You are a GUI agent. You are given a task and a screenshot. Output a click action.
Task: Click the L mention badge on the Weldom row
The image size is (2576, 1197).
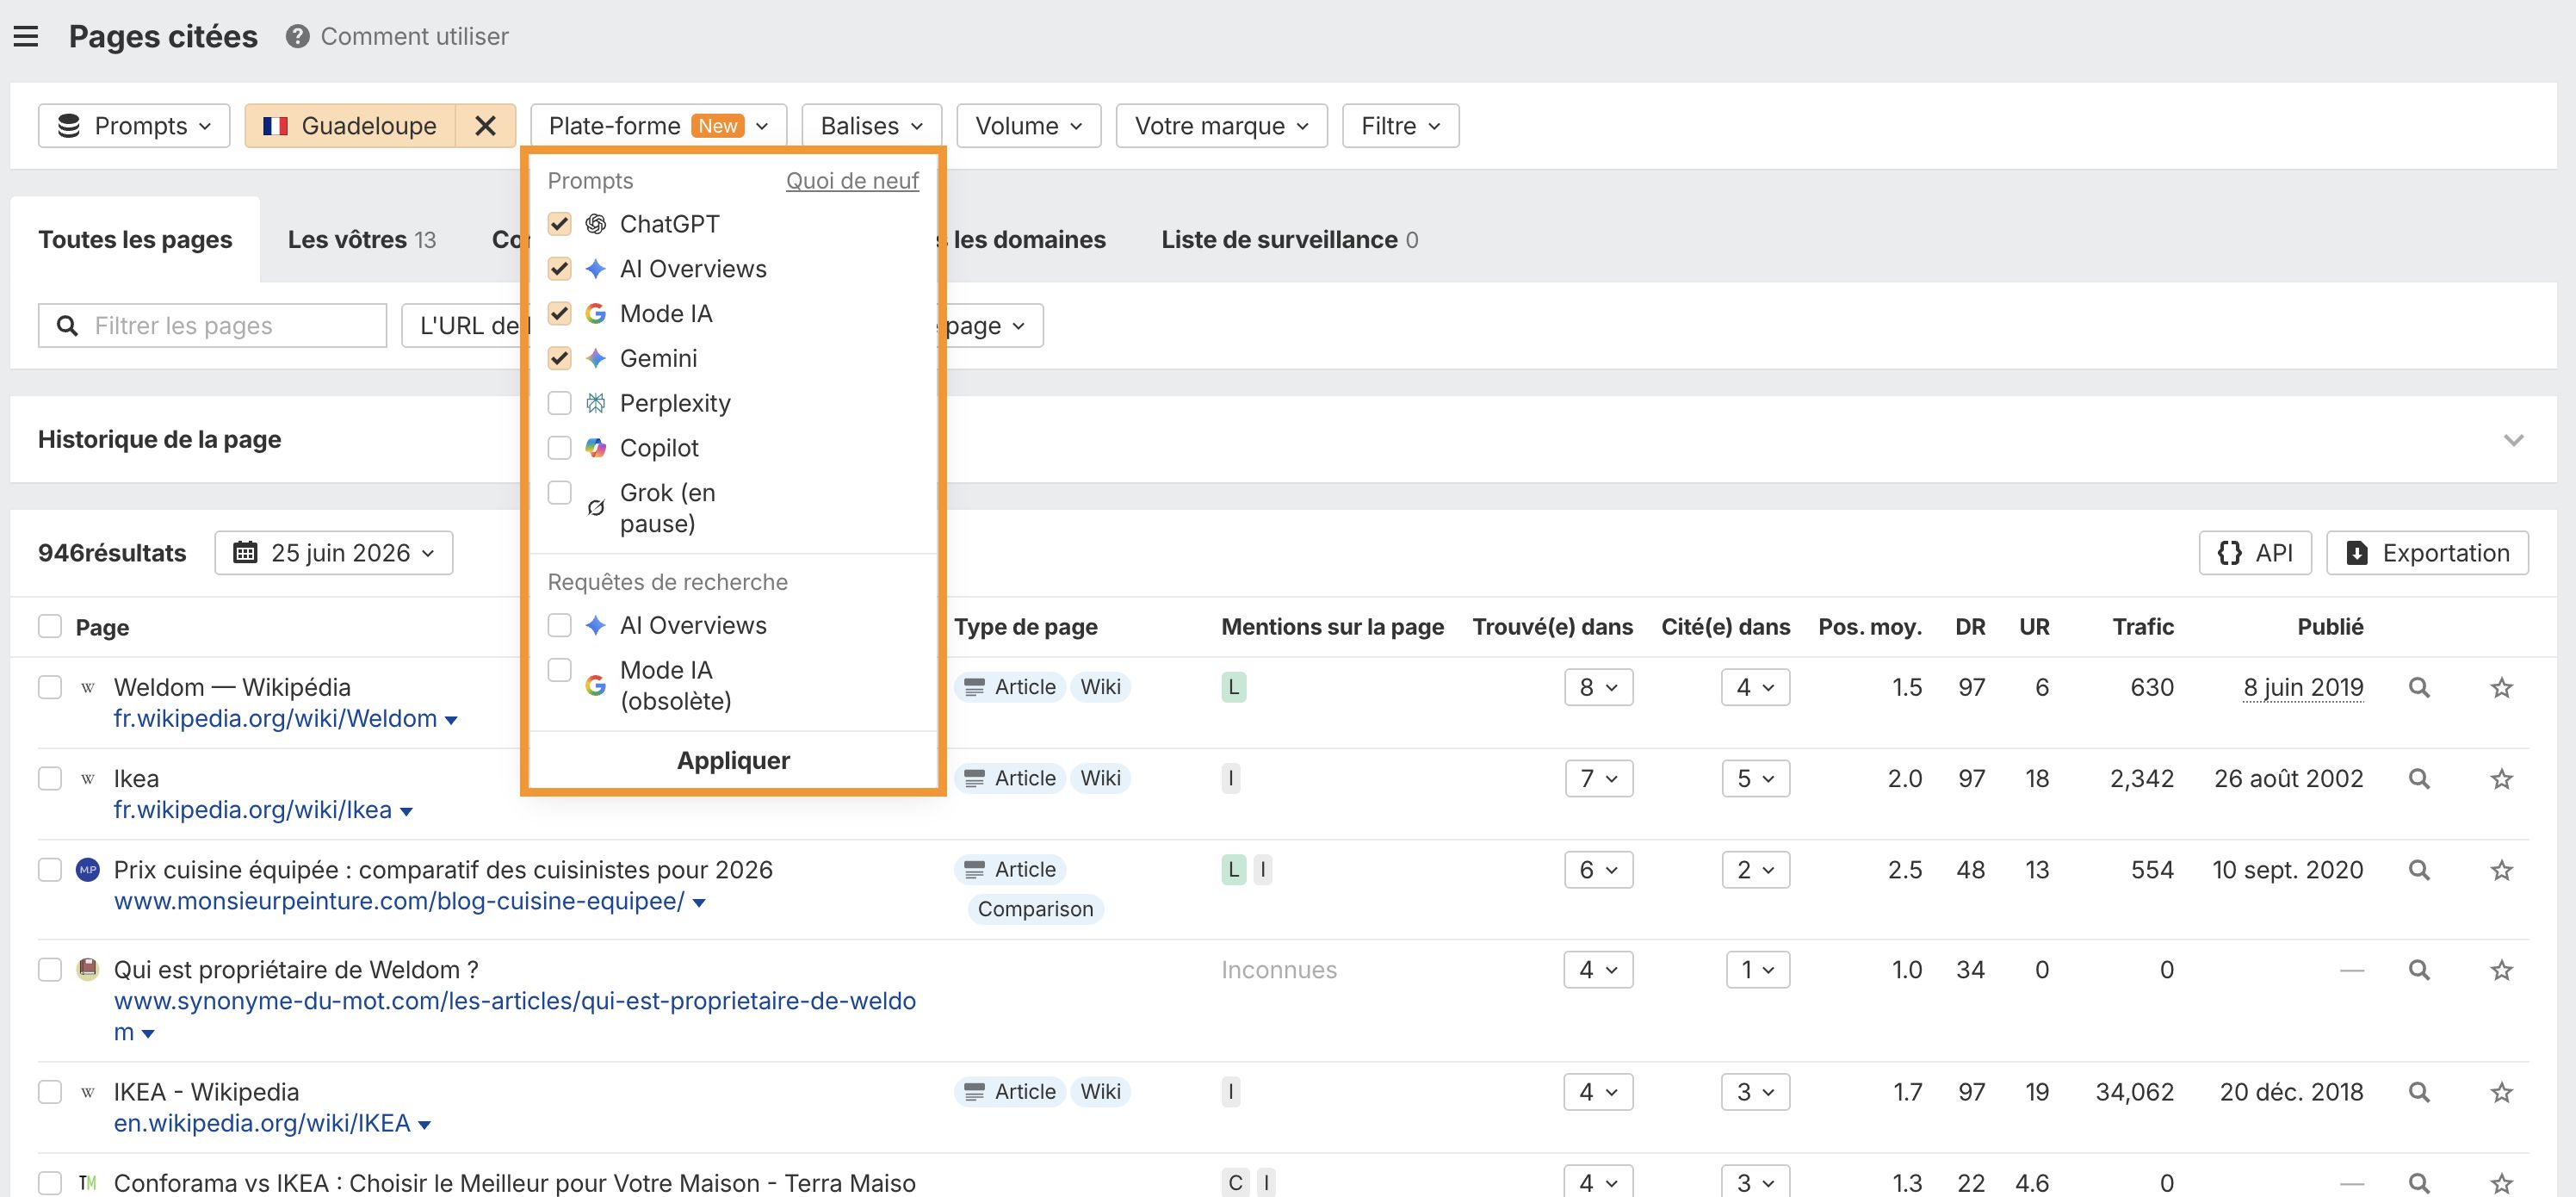pyautogui.click(x=1233, y=688)
